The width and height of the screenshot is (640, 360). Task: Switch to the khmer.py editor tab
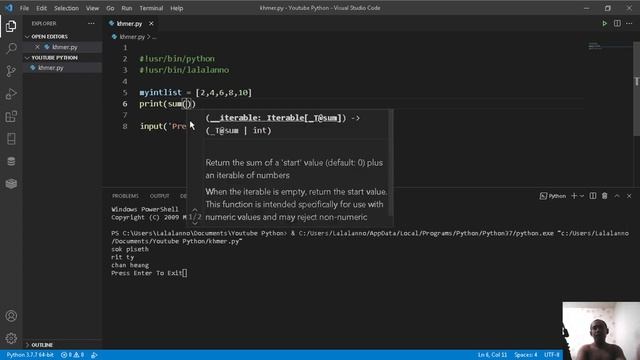click(129, 24)
